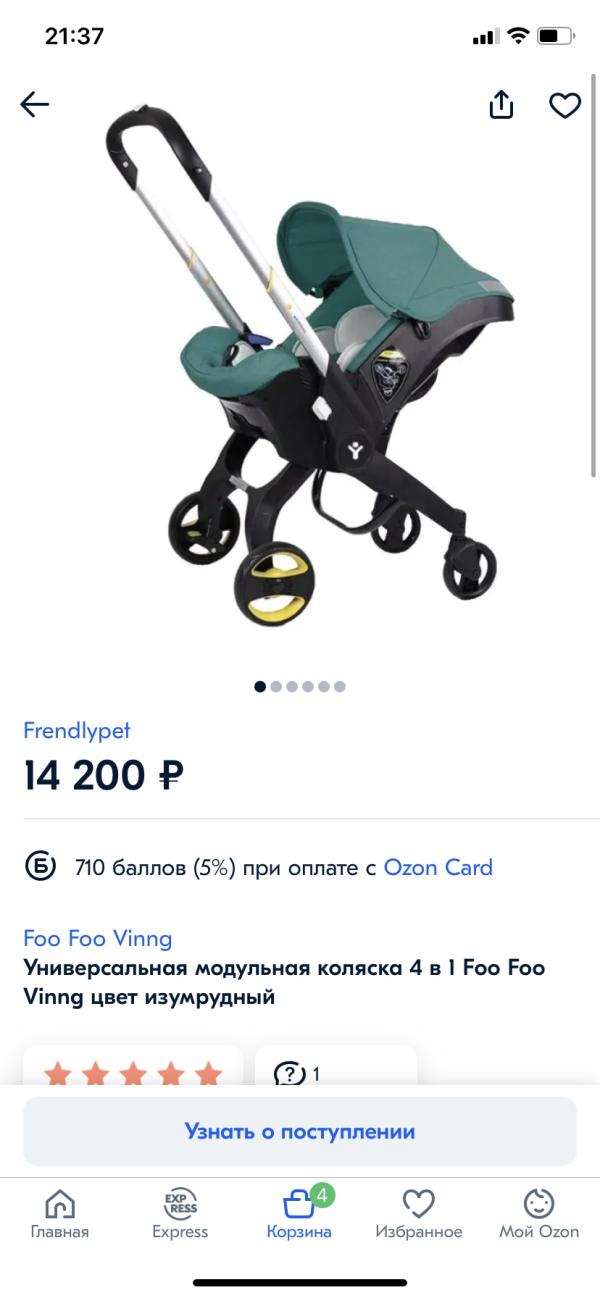600x1297 pixels.
Task: Click the Узнать о поступлении button
Action: (x=300, y=1131)
